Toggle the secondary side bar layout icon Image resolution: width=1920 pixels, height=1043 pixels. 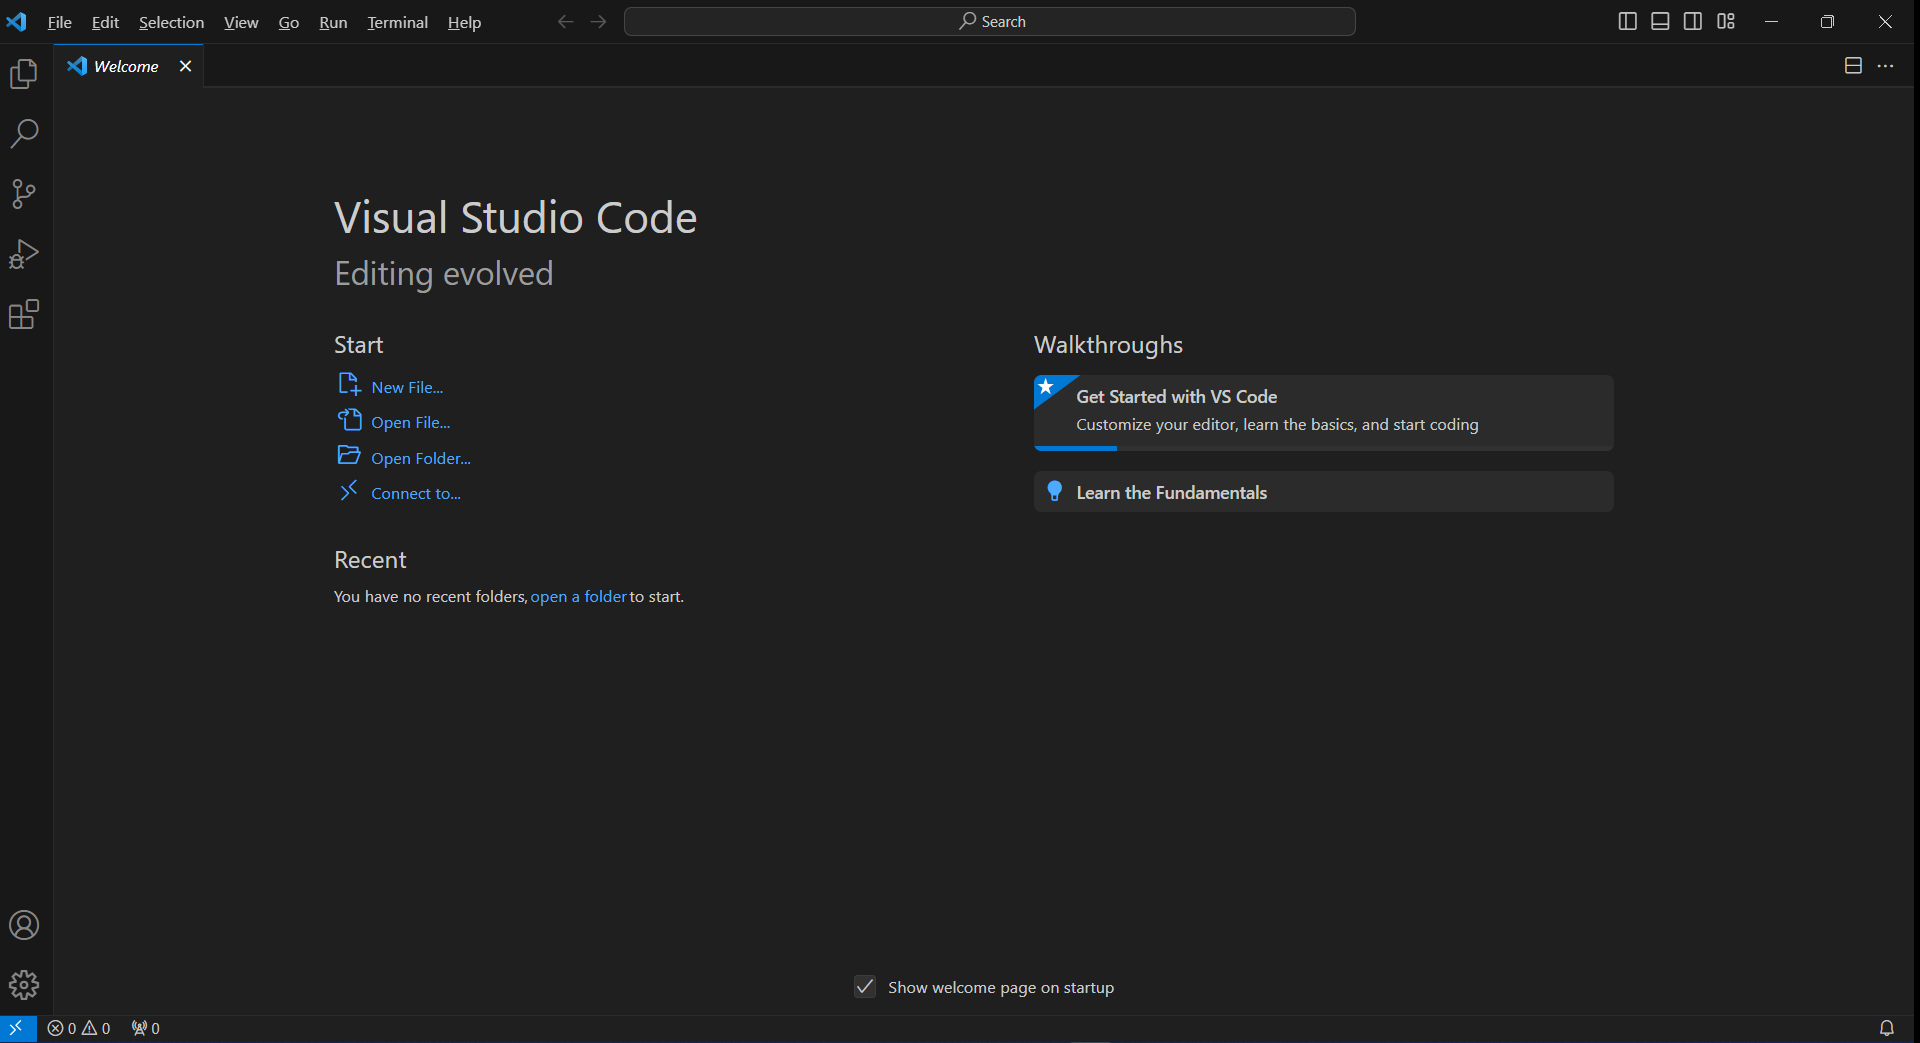click(x=1693, y=21)
